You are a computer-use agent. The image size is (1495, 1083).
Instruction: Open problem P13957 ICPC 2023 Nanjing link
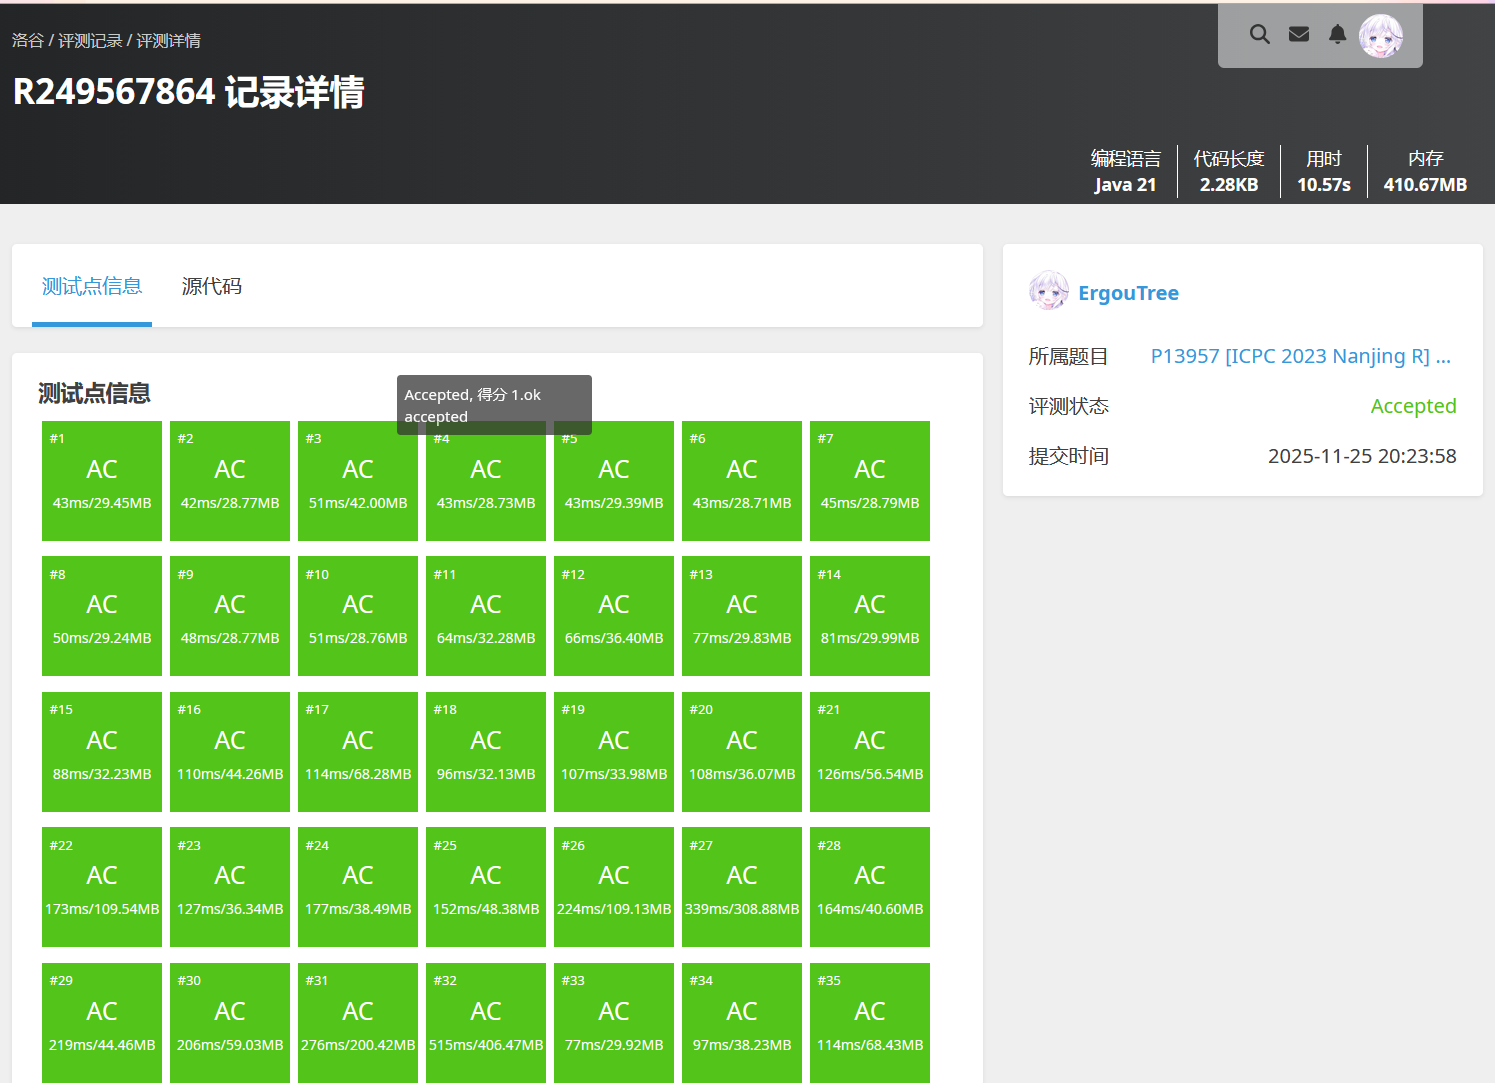1299,357
